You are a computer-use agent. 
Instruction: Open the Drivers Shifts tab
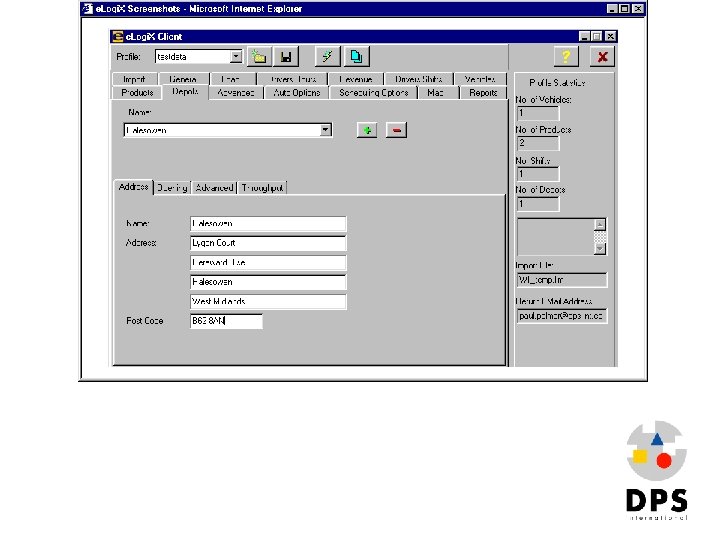(418, 79)
